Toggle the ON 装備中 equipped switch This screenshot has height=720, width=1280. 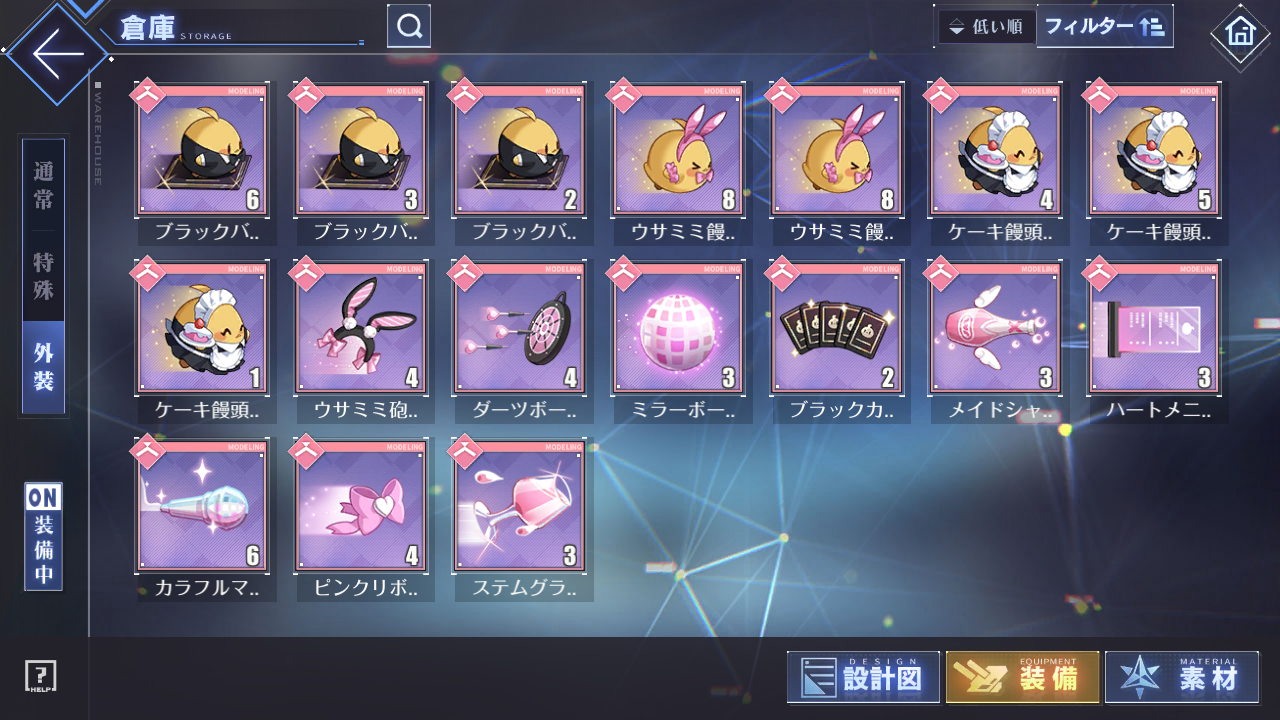point(44,536)
